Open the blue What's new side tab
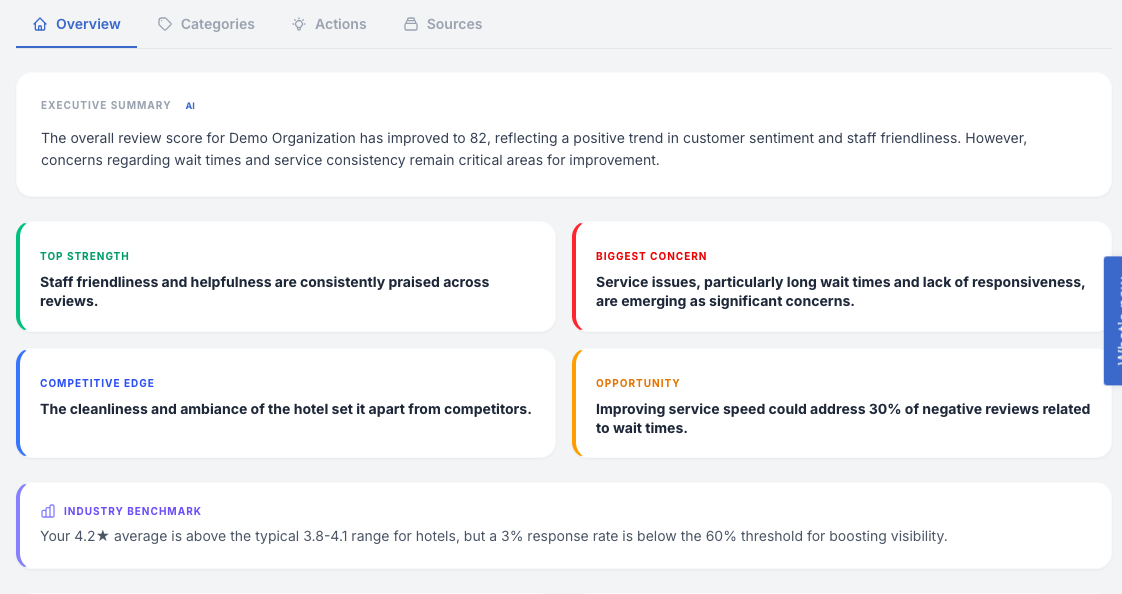This screenshot has width=1122, height=594. pyautogui.click(x=1113, y=320)
